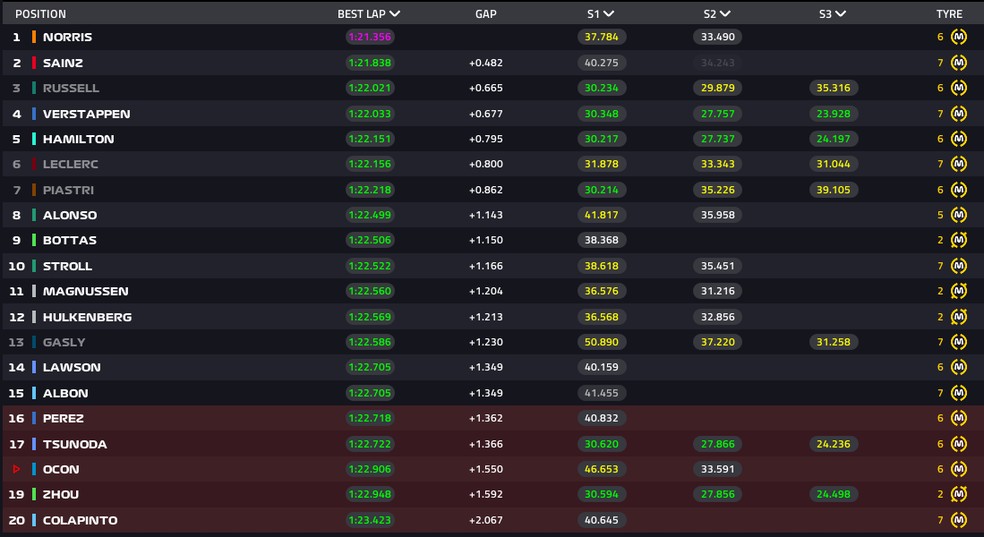Screen dimensions: 984x537
Task: Click Perez's best lap 1:22.718
Action: [x=370, y=418]
